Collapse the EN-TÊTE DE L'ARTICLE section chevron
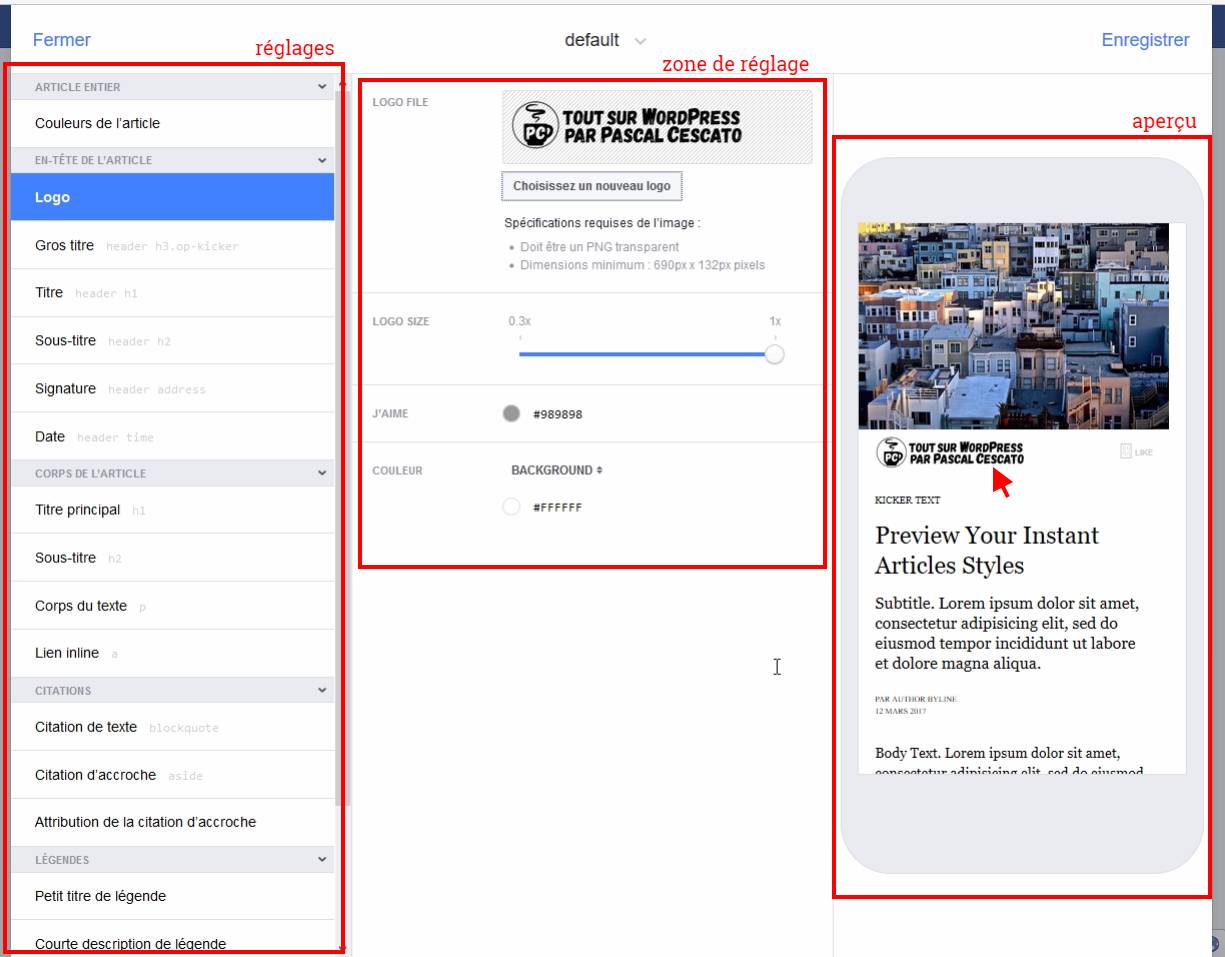Screen dimensions: 1225x957 (322, 160)
